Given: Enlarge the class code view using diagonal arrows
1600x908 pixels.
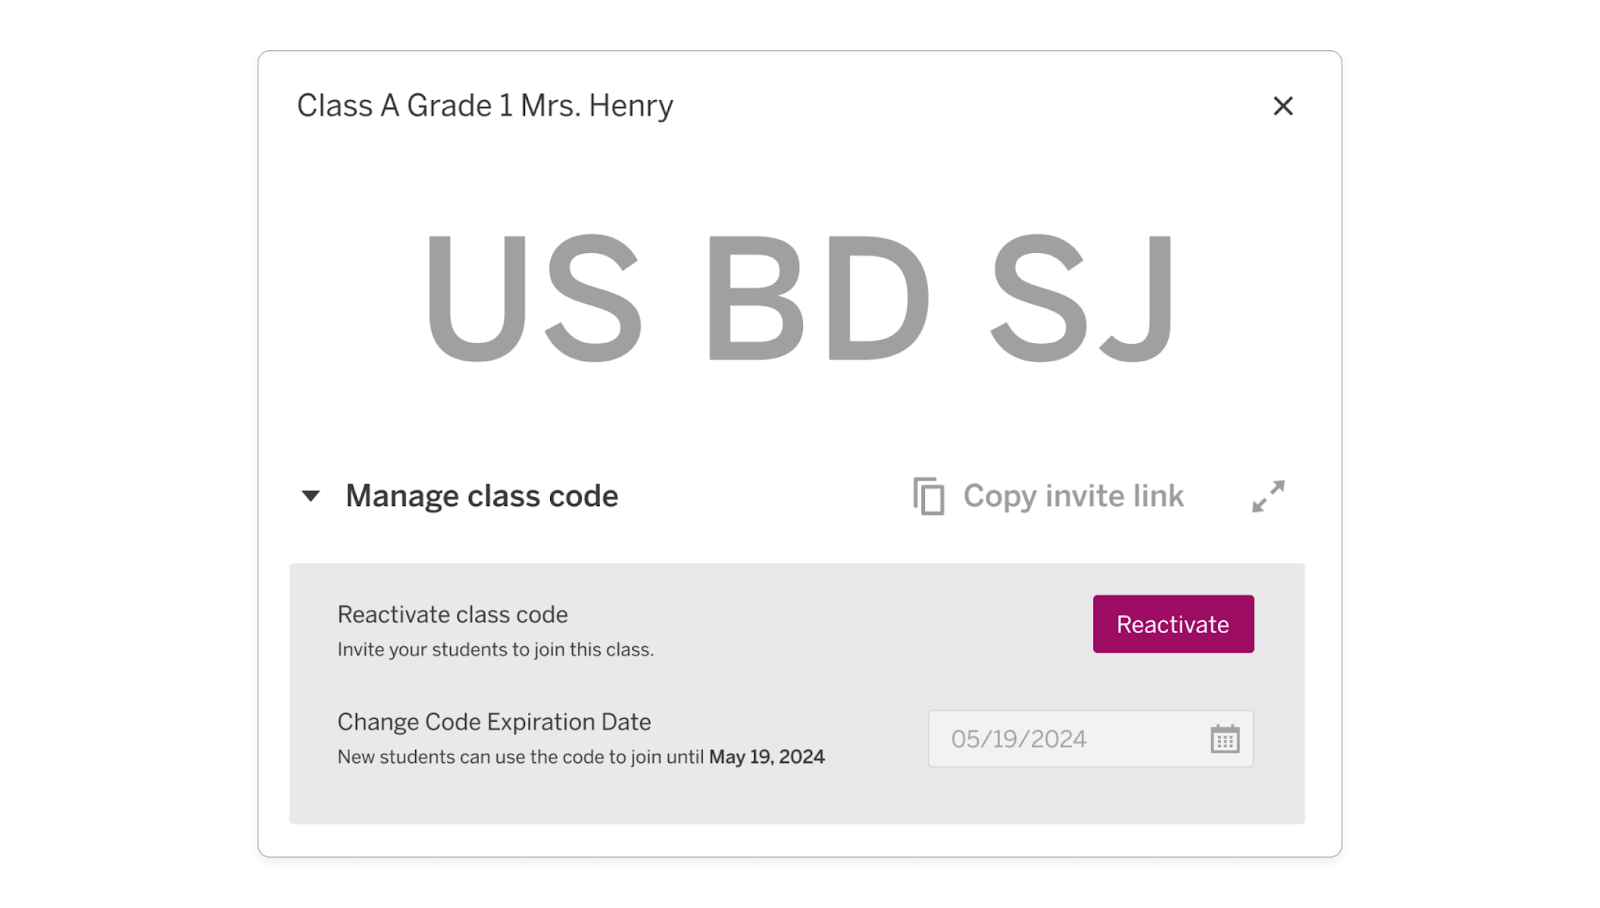Looking at the screenshot, I should [1267, 495].
